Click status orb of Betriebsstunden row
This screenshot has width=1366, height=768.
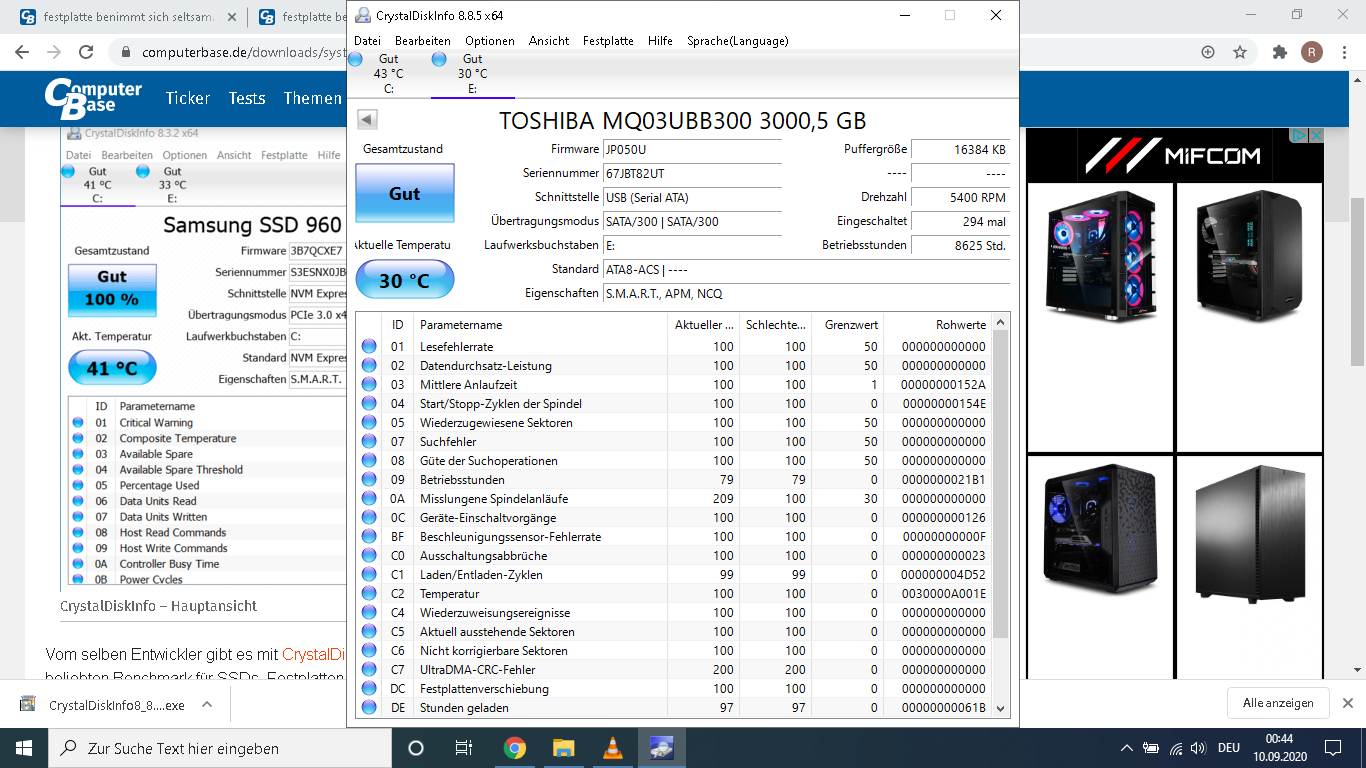pyautogui.click(x=369, y=480)
